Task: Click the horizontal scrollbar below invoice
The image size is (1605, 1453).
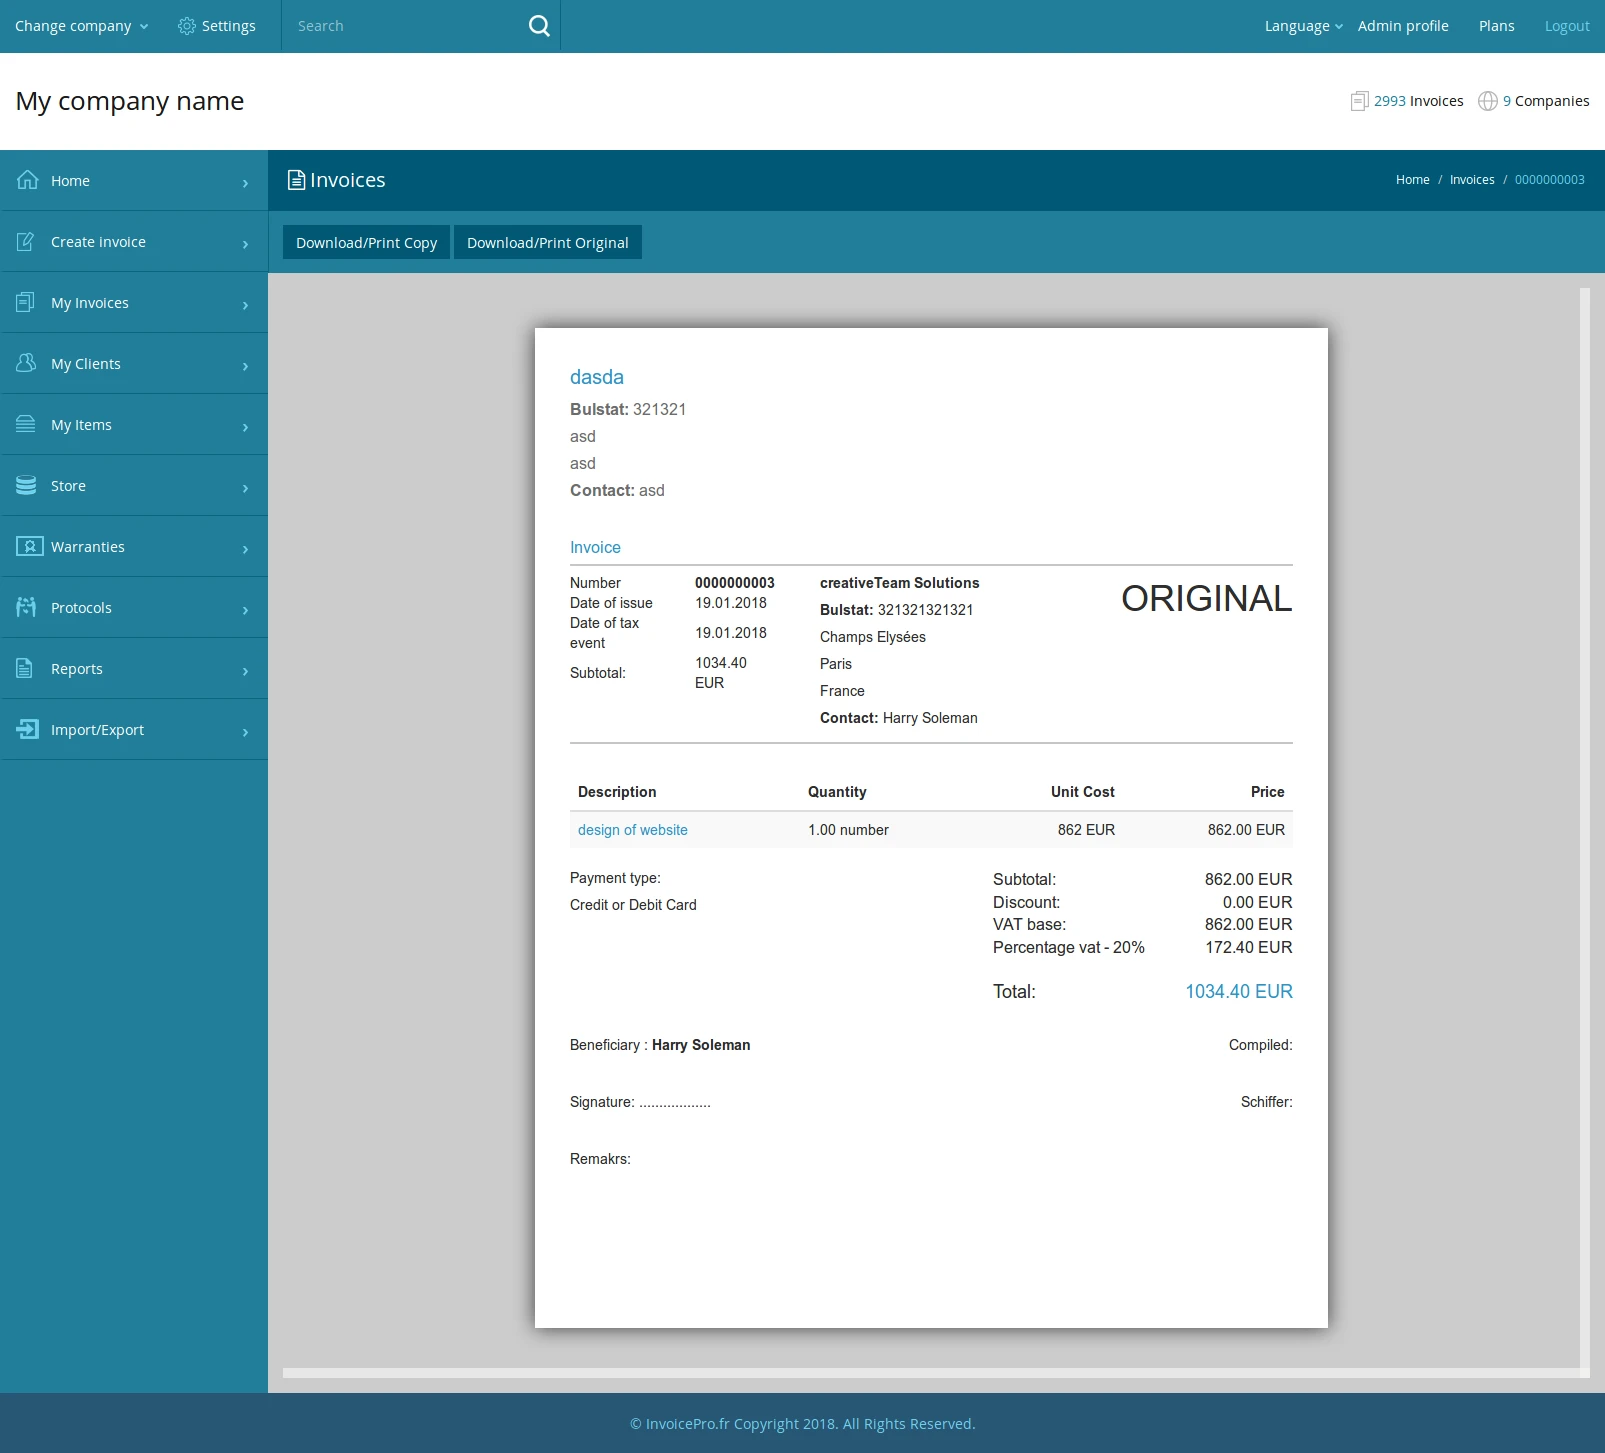Action: pyautogui.click(x=931, y=1373)
